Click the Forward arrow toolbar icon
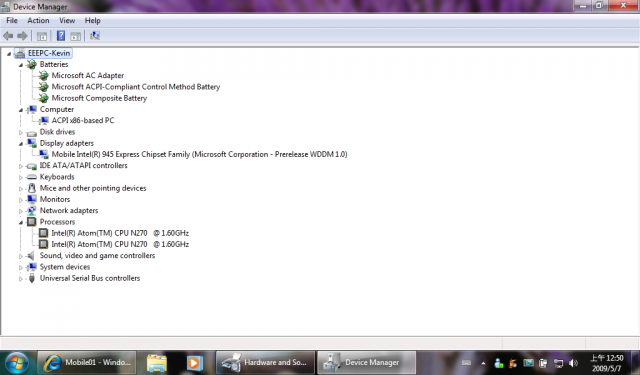 coord(22,36)
